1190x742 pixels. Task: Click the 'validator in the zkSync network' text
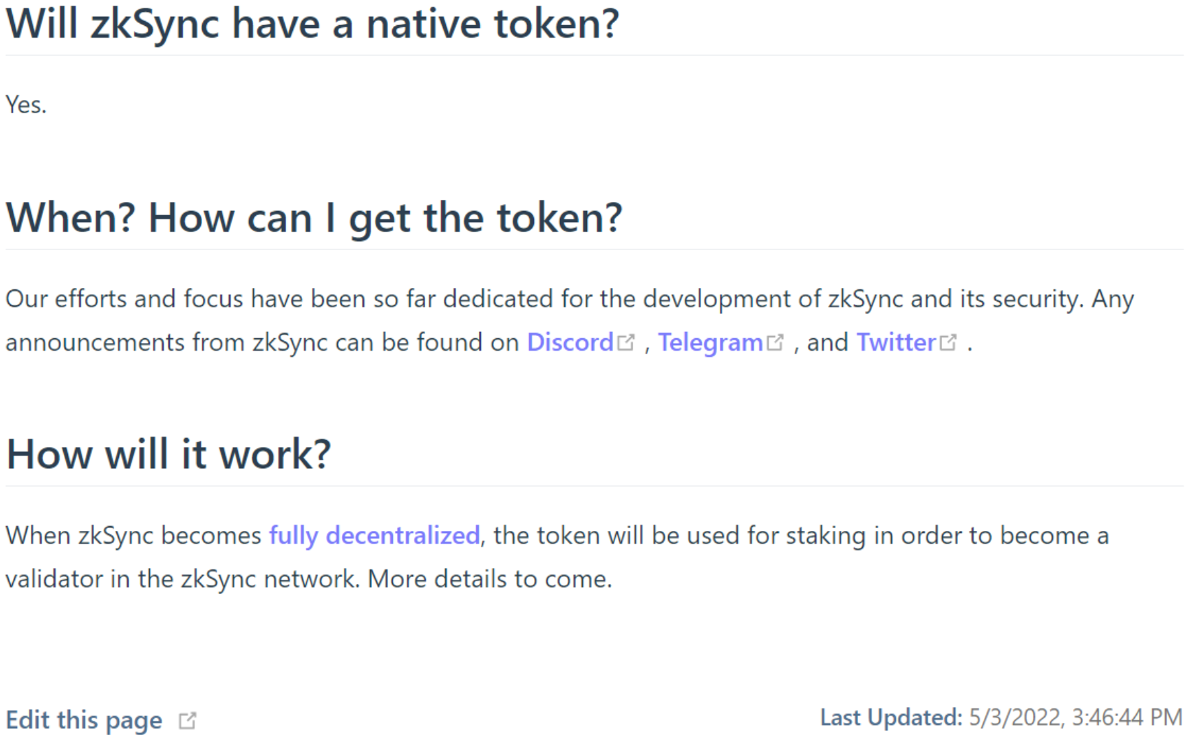click(182, 580)
